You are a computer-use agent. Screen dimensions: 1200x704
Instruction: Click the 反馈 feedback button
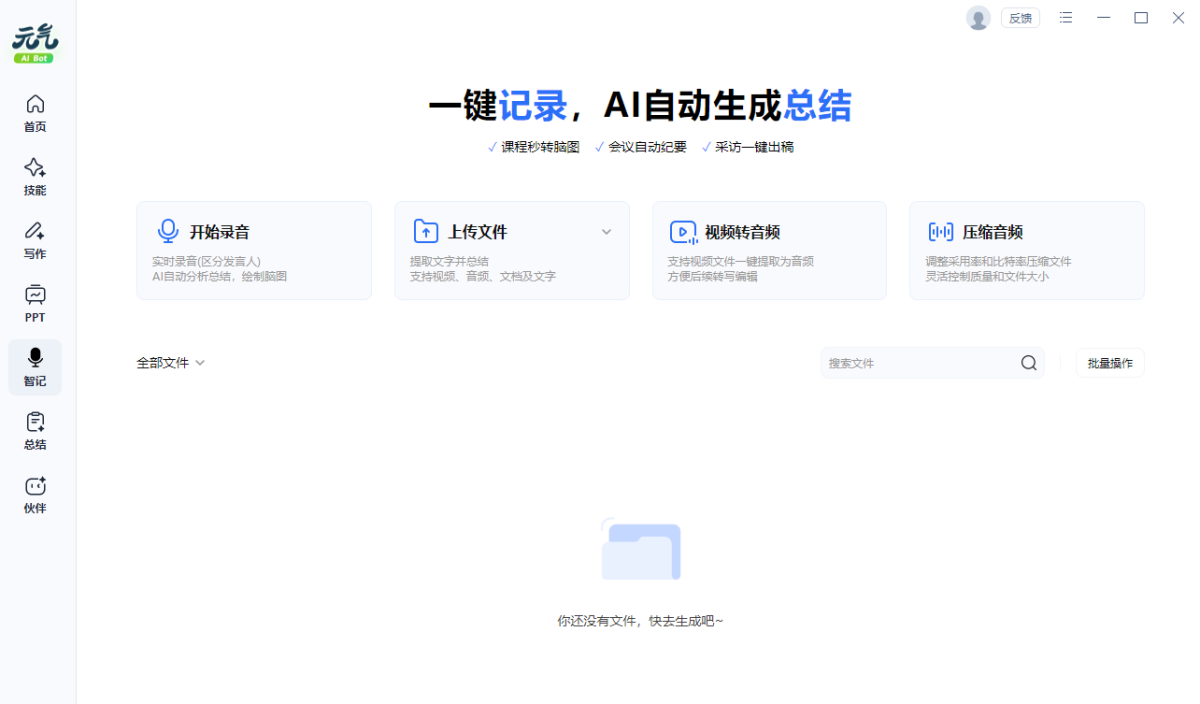click(x=1020, y=18)
